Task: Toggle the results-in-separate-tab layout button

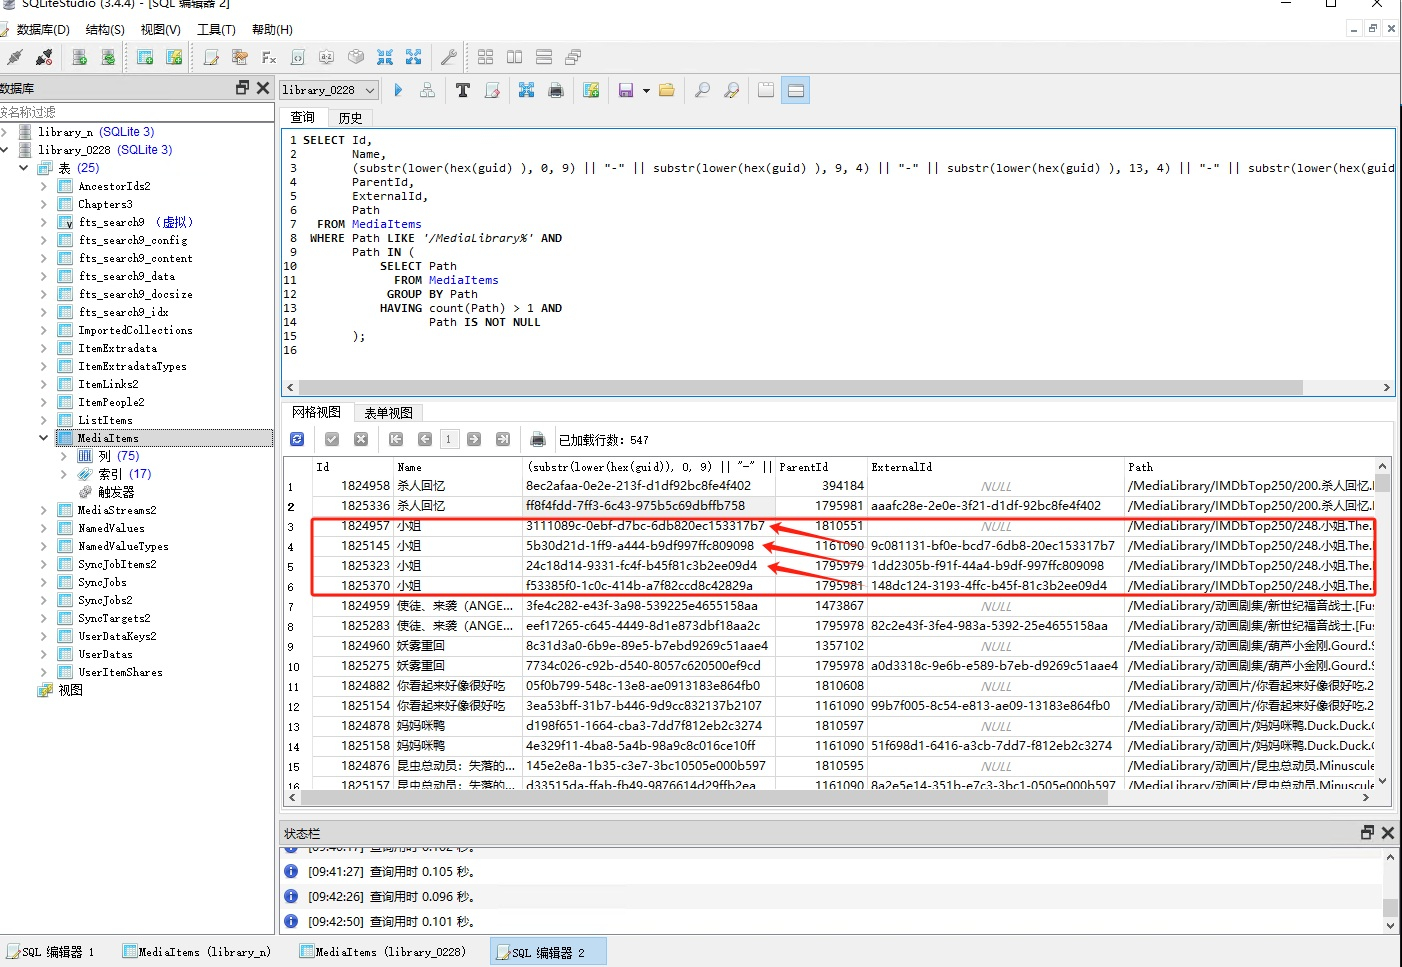Action: pos(766,90)
